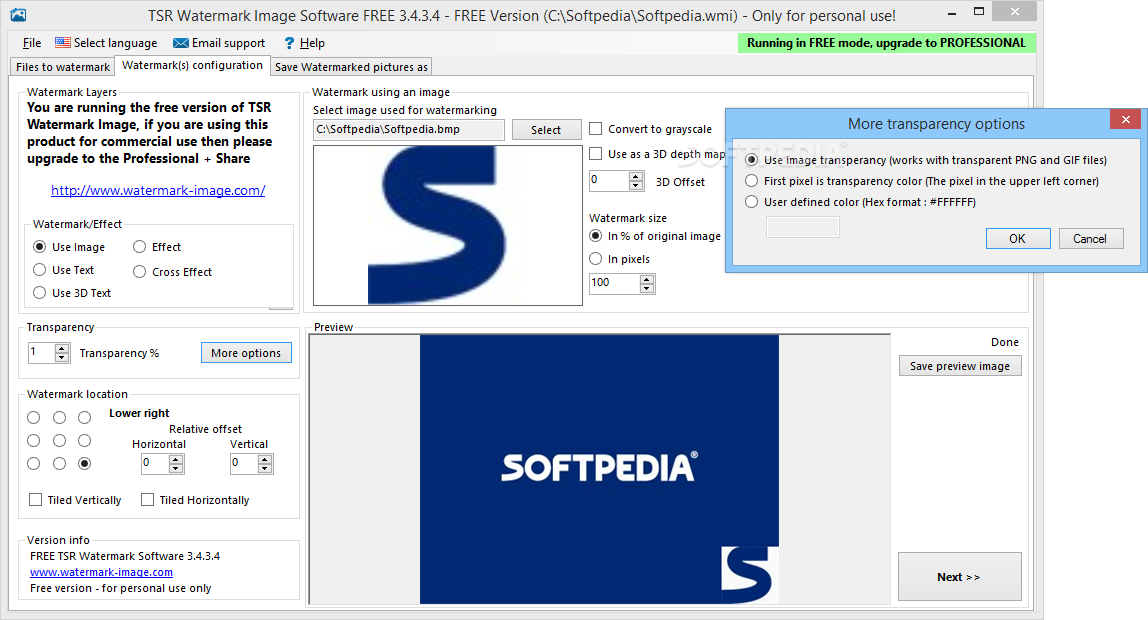Select lower center watermark location
The image size is (1148, 620).
tap(59, 463)
